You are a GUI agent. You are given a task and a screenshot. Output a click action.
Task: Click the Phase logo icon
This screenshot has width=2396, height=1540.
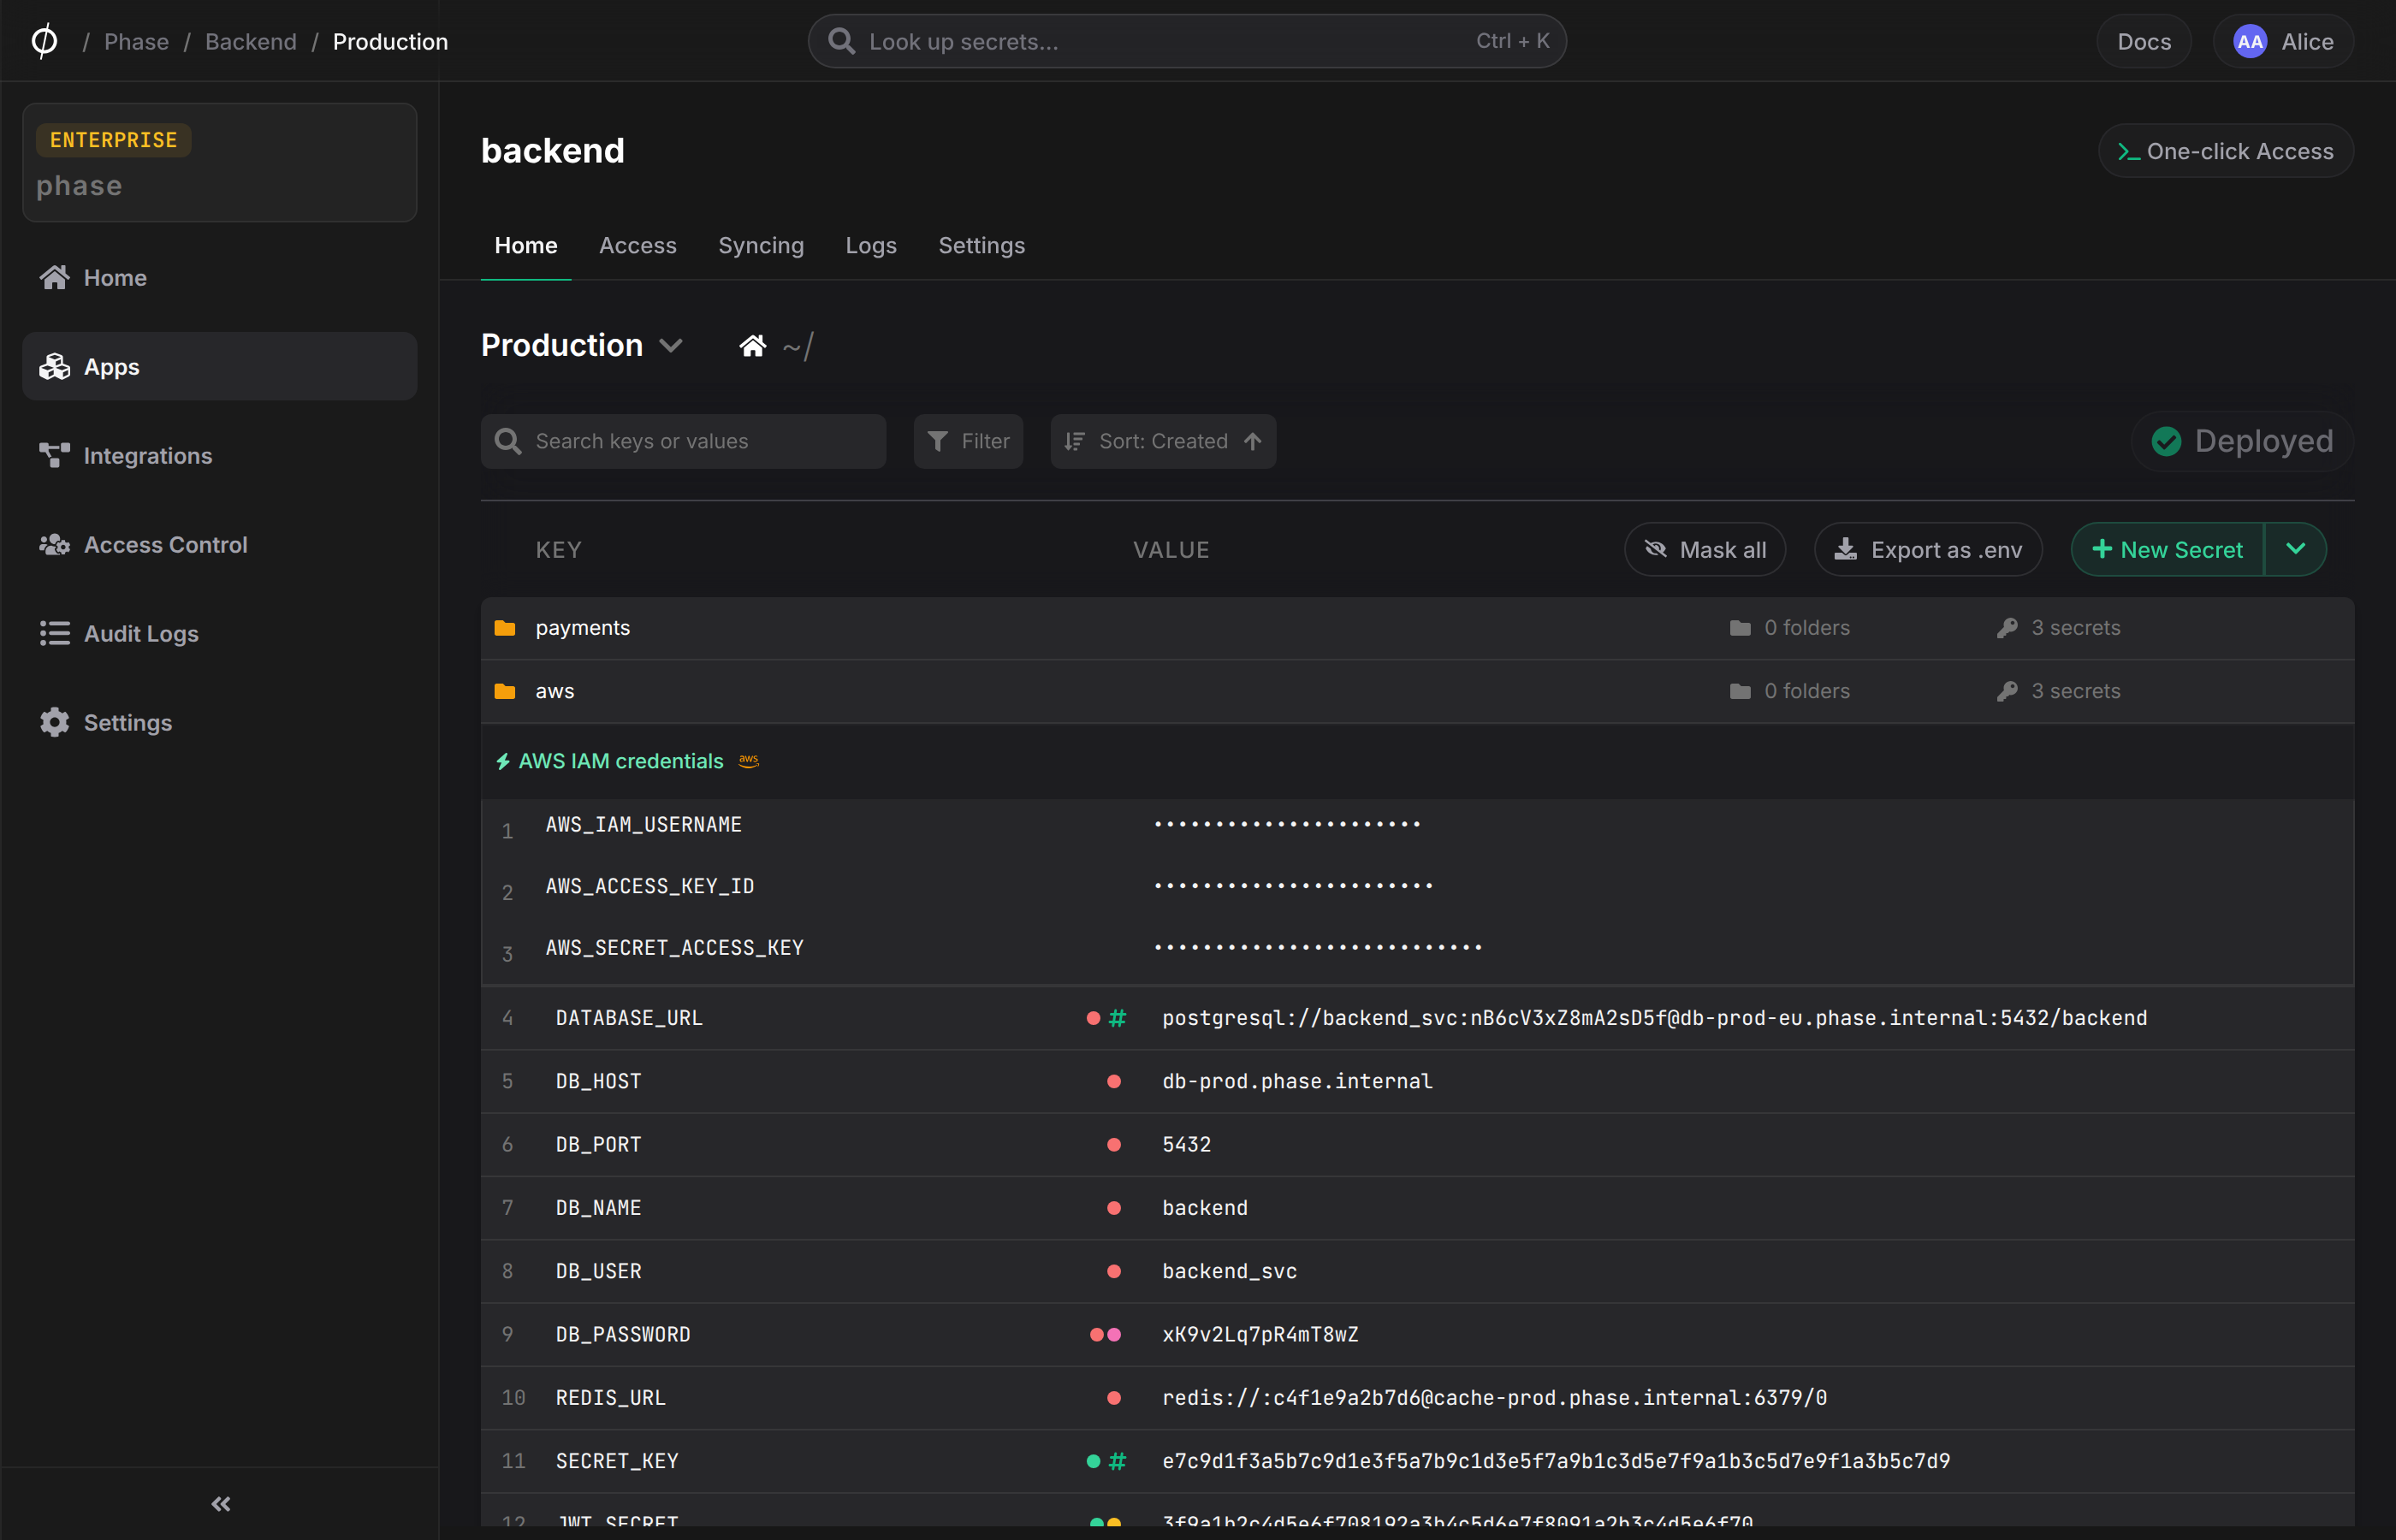click(44, 41)
